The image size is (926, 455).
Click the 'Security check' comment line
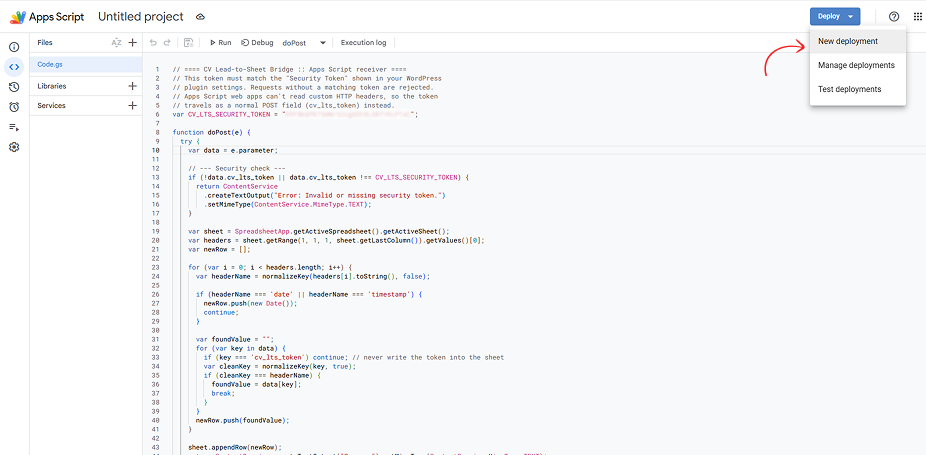click(236, 168)
